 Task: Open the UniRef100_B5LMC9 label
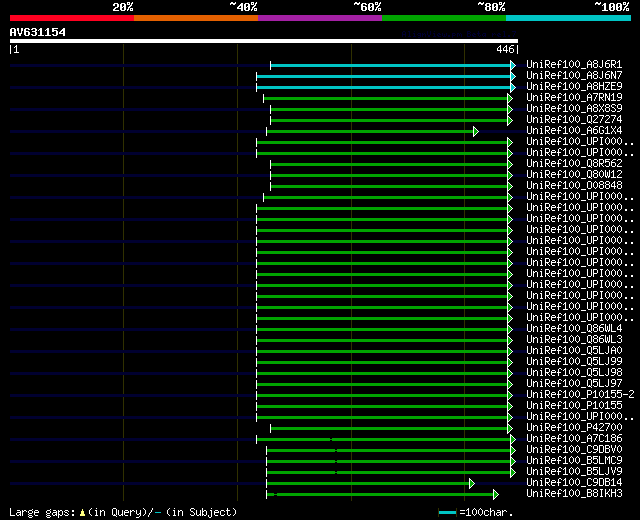(574, 461)
